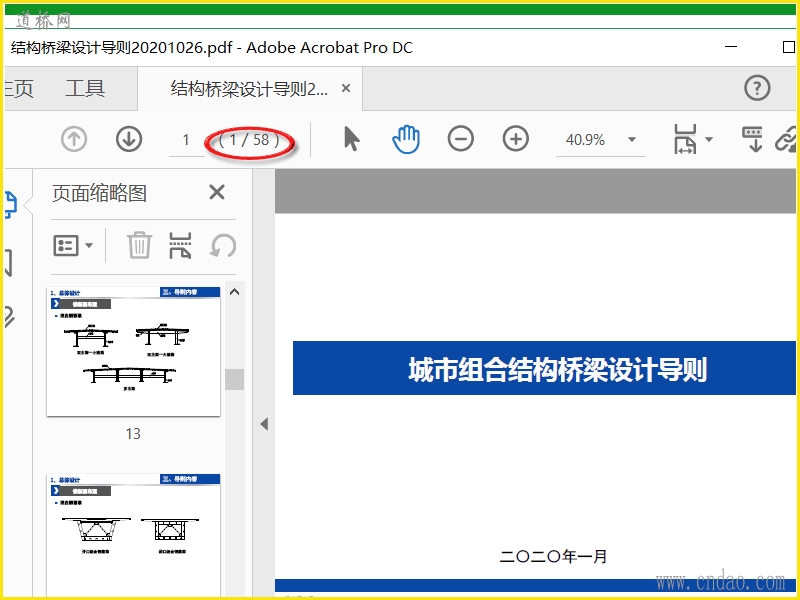The height and width of the screenshot is (600, 800).
Task: Go to next page with down arrow
Action: tap(129, 139)
